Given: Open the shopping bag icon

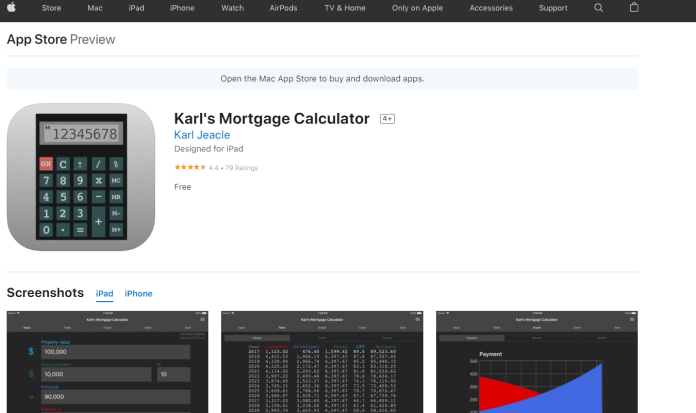Looking at the screenshot, I should 634,7.
